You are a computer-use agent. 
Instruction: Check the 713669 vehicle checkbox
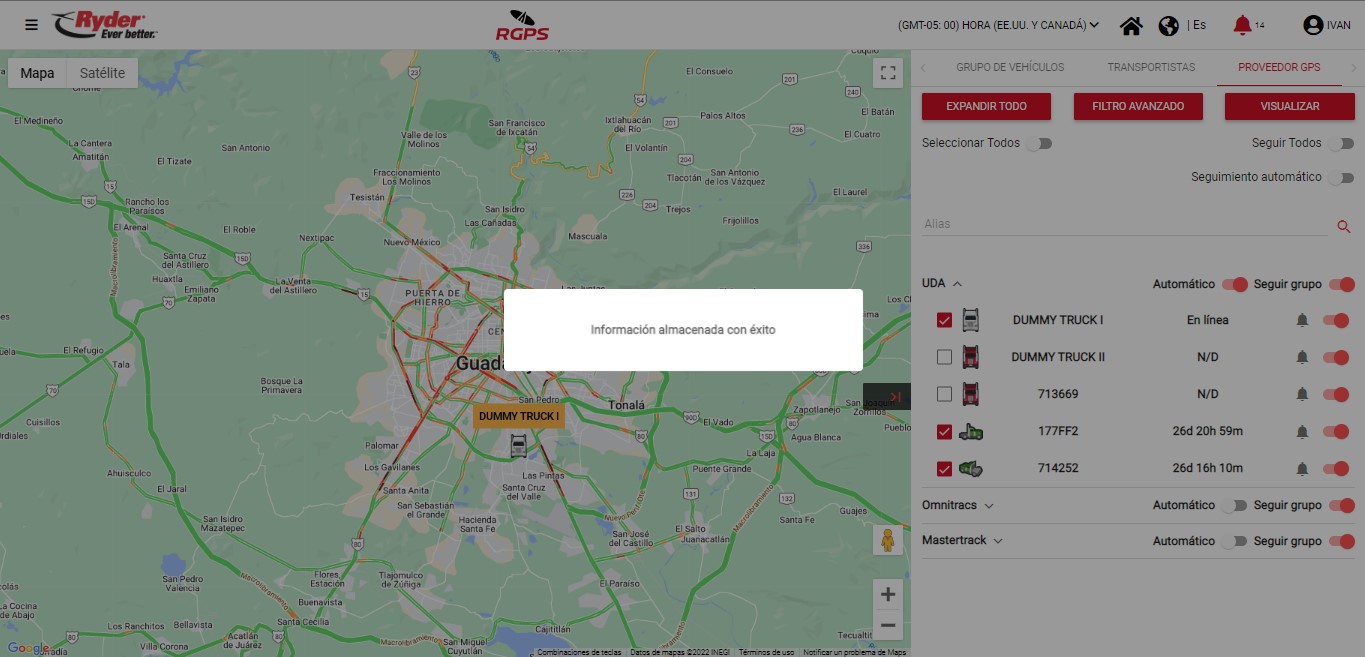click(944, 394)
